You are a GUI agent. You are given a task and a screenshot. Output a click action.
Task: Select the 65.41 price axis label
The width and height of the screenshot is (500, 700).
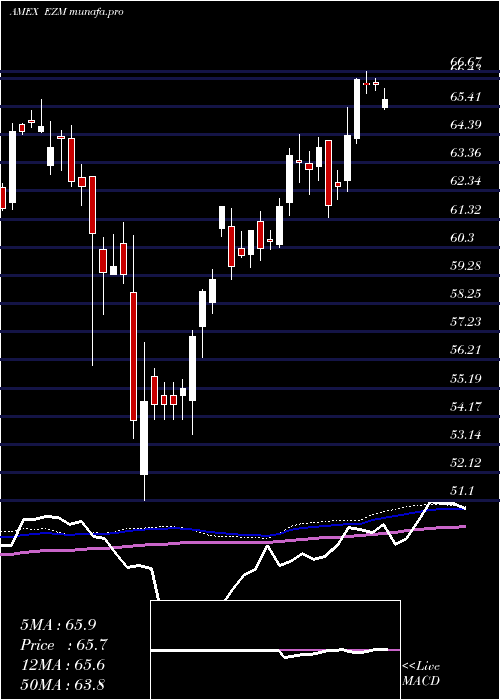[466, 96]
